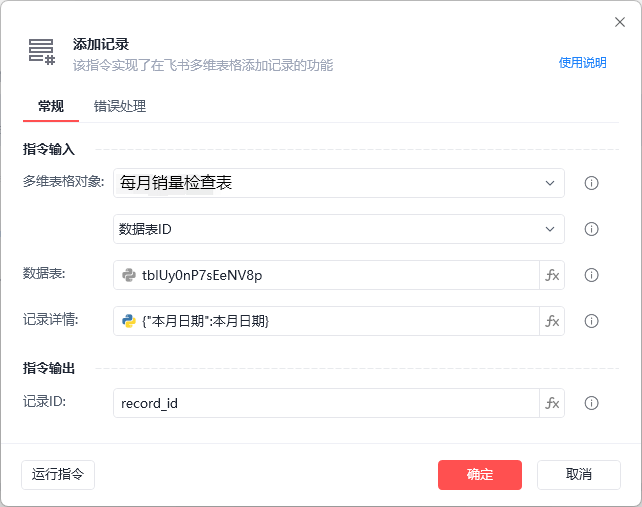Click the fx icon in 记录详情 field

[x=552, y=321]
